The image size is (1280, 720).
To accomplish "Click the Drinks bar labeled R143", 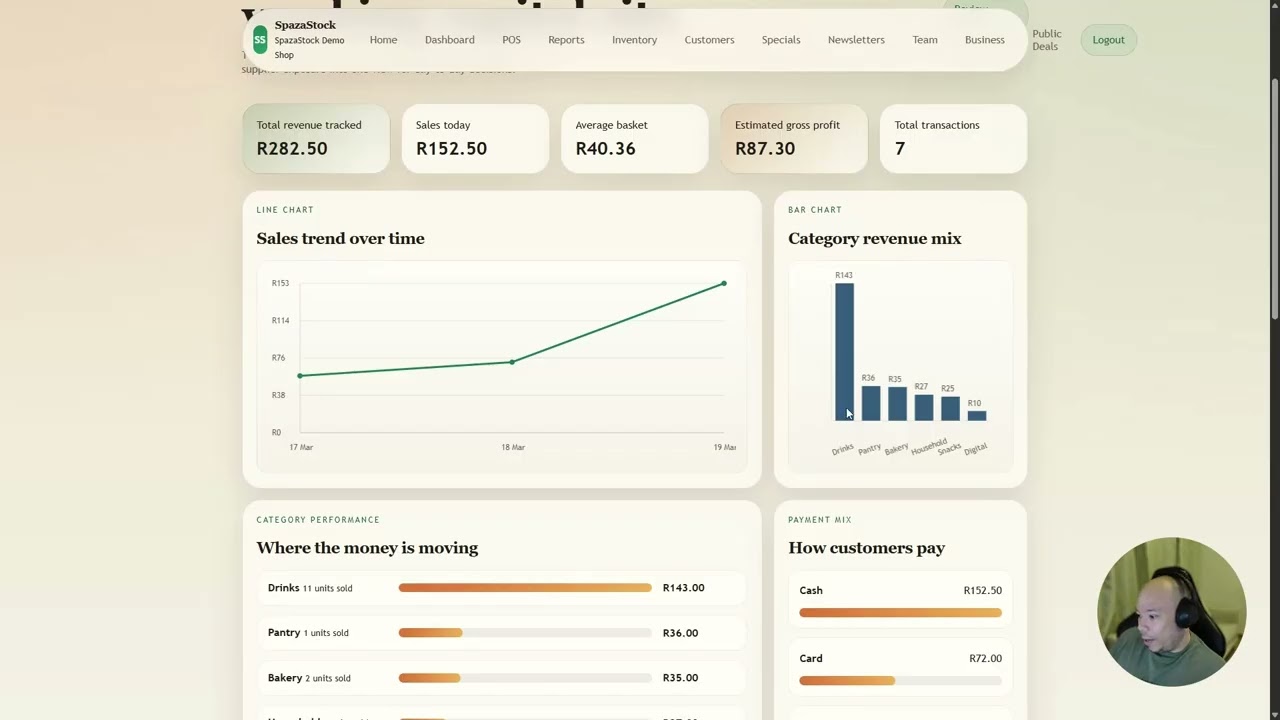I will pos(844,352).
